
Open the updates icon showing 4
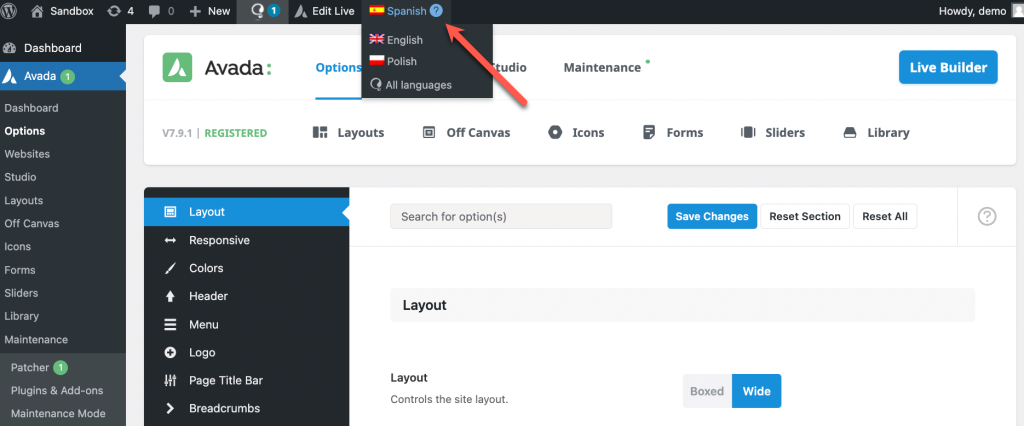click(x=114, y=11)
